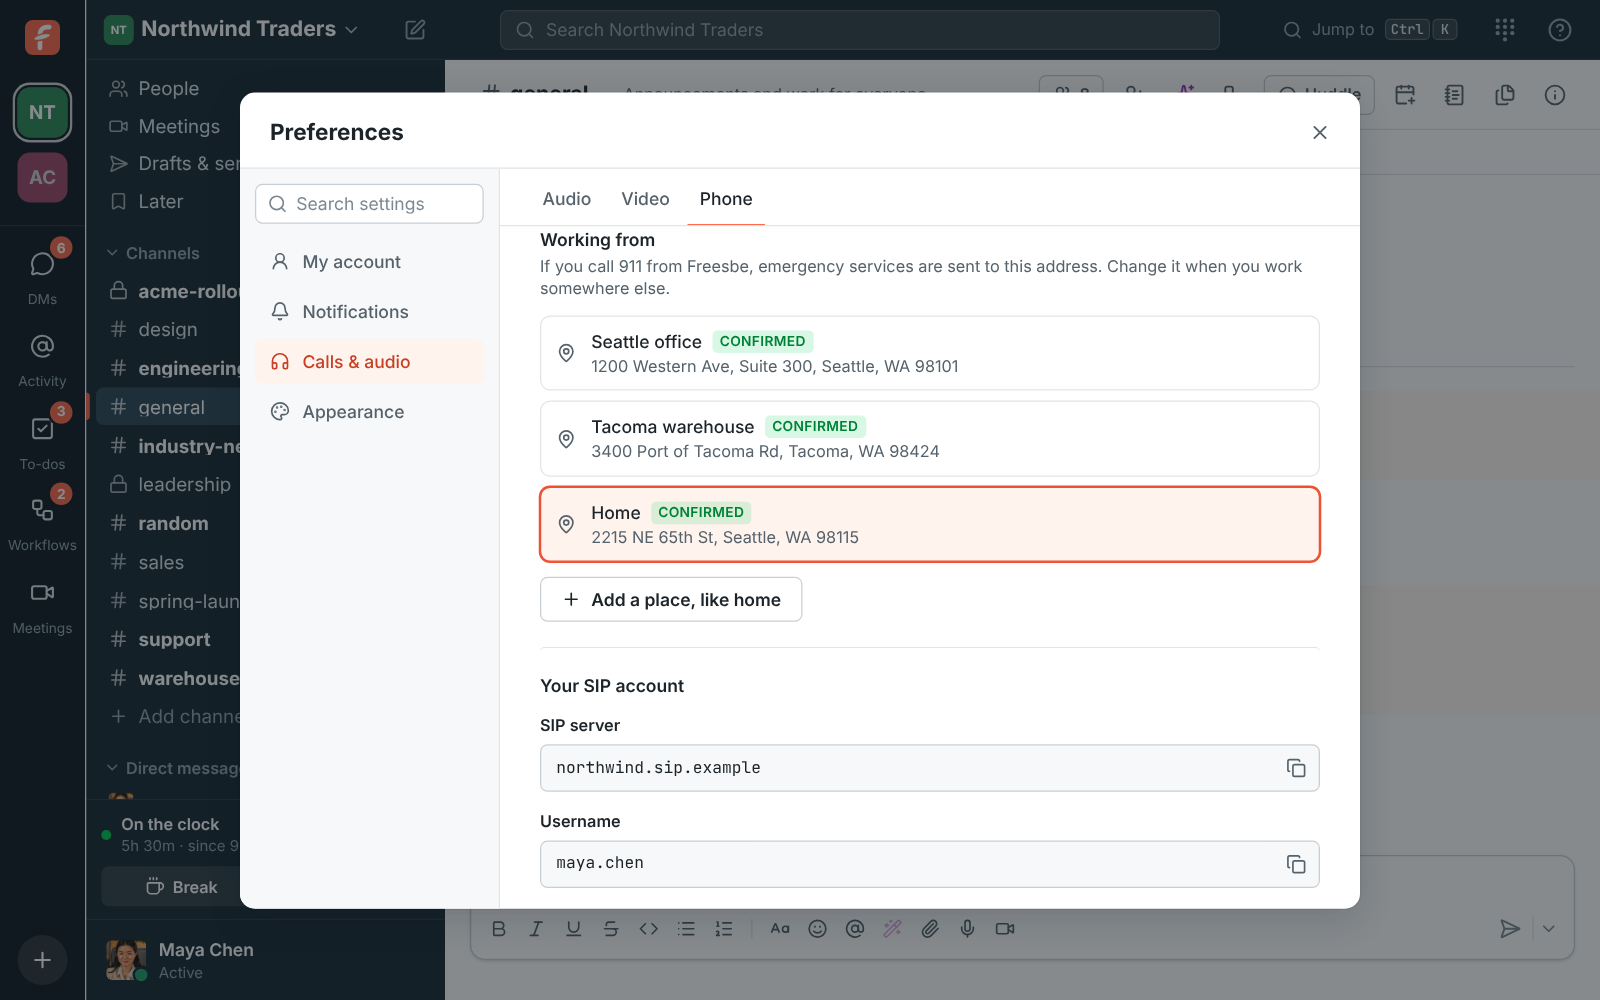1600x1000 pixels.
Task: Open the help question mark icon
Action: point(1559,30)
